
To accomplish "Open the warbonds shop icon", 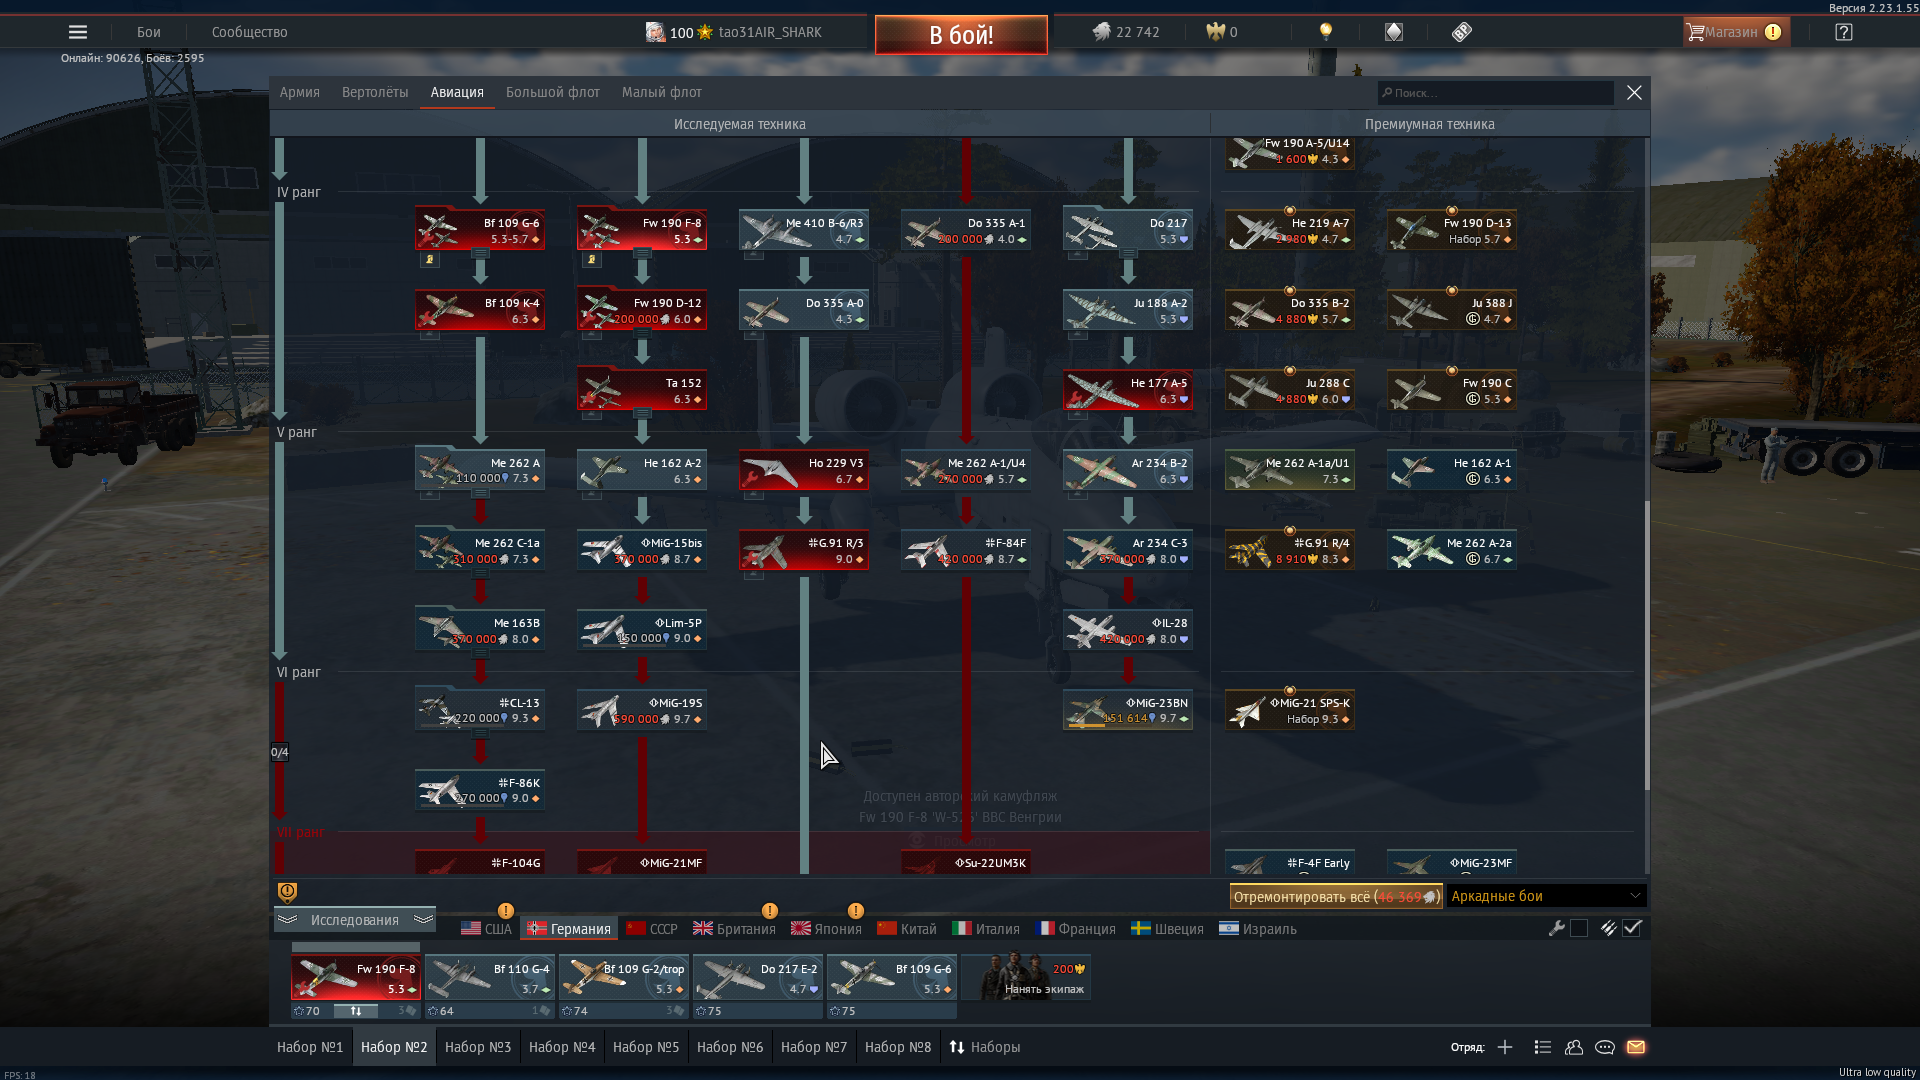I will (1394, 32).
